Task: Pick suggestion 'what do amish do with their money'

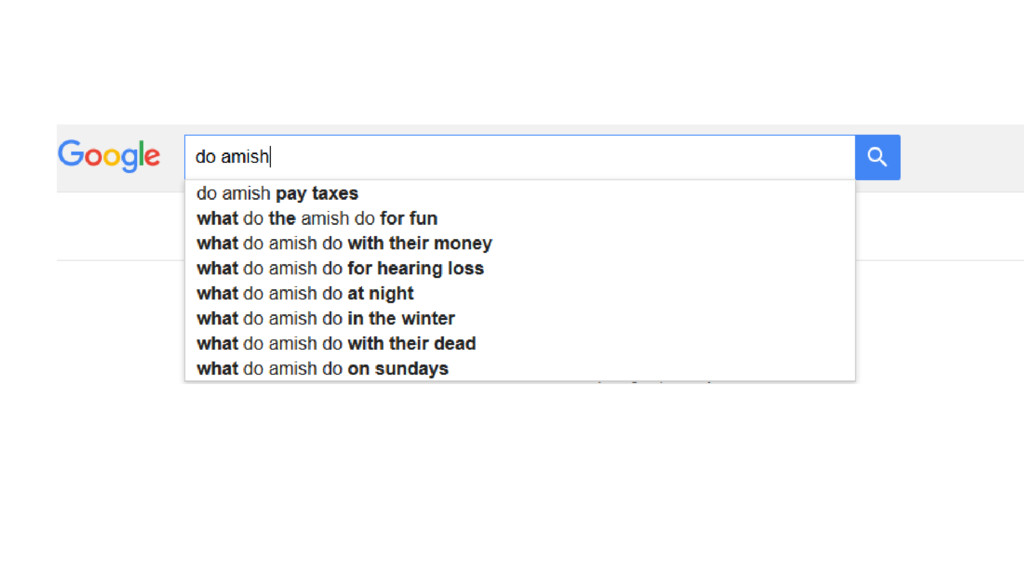Action: tap(520, 243)
